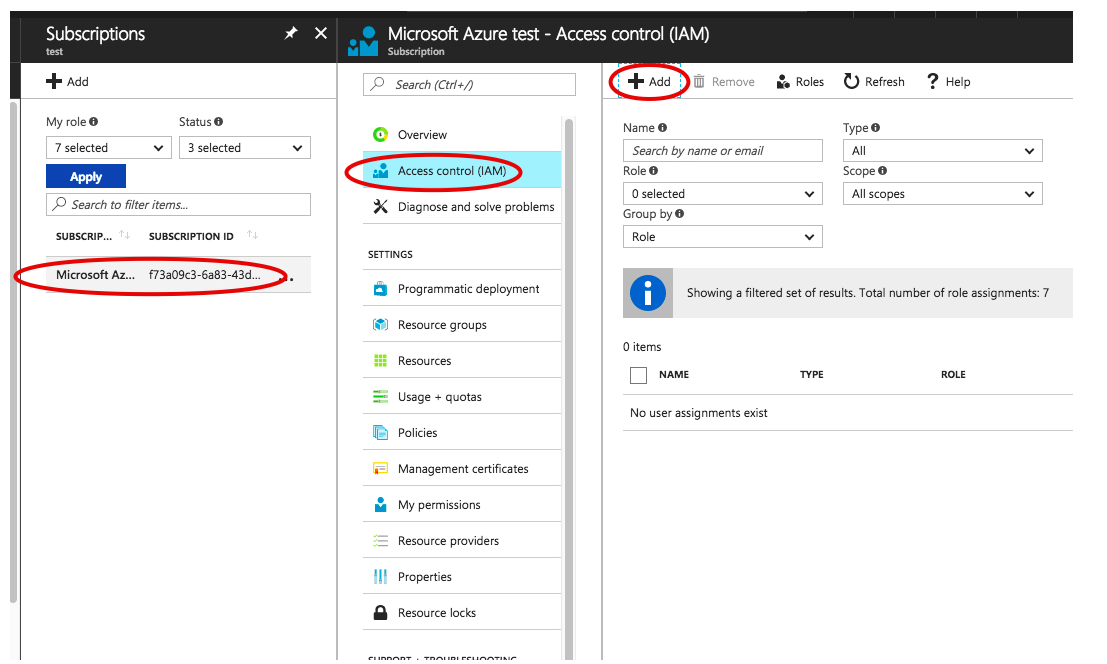Open Properties menu item
This screenshot has height=664, width=1107.
point(462,577)
